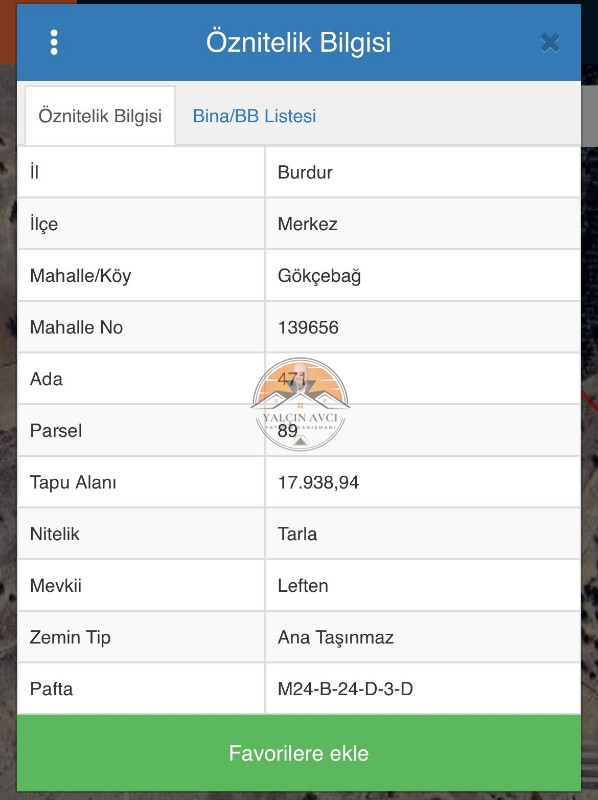Image resolution: width=598 pixels, height=800 pixels.
Task: Click the Öznitelik Bilgisi header title
Action: (x=298, y=42)
